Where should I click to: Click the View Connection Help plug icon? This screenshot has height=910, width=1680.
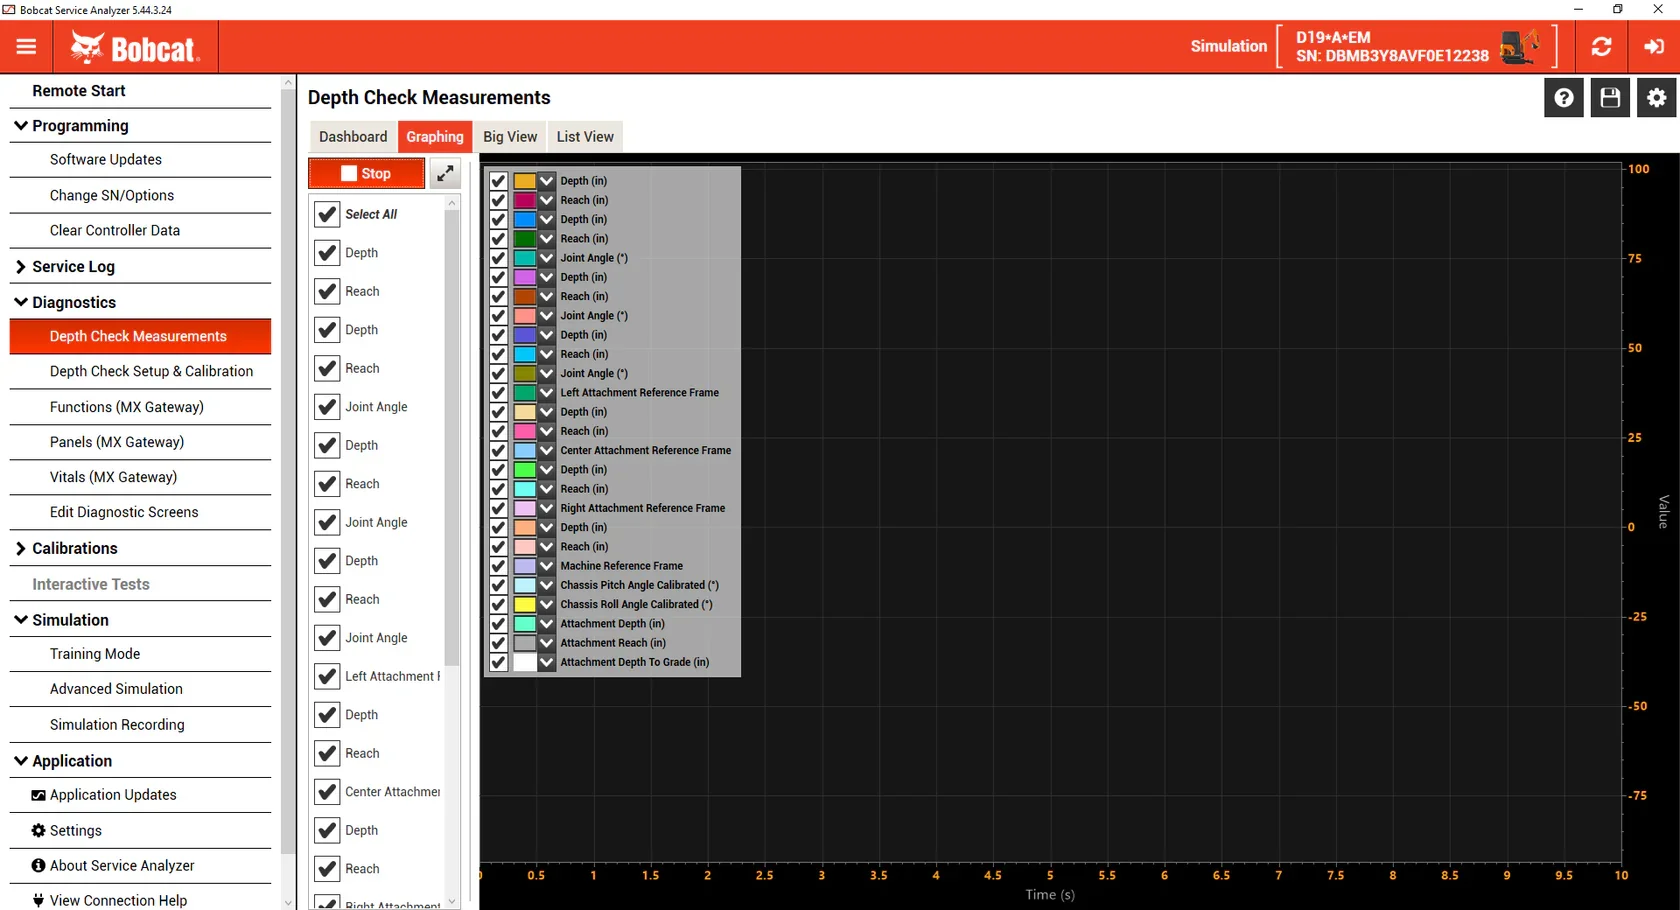38,900
